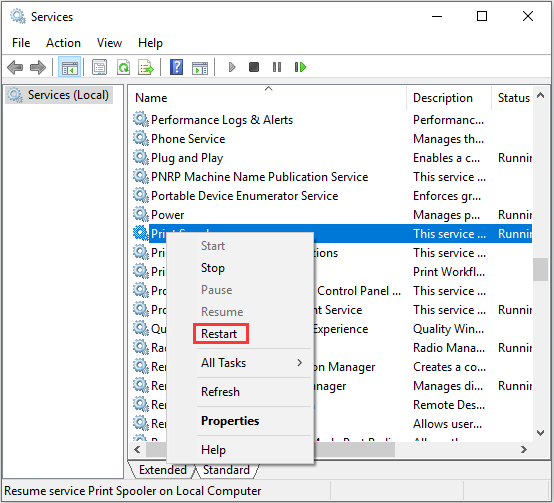This screenshot has height=503, width=554.
Task: Open the Properties toolbar icon
Action: click(100, 67)
